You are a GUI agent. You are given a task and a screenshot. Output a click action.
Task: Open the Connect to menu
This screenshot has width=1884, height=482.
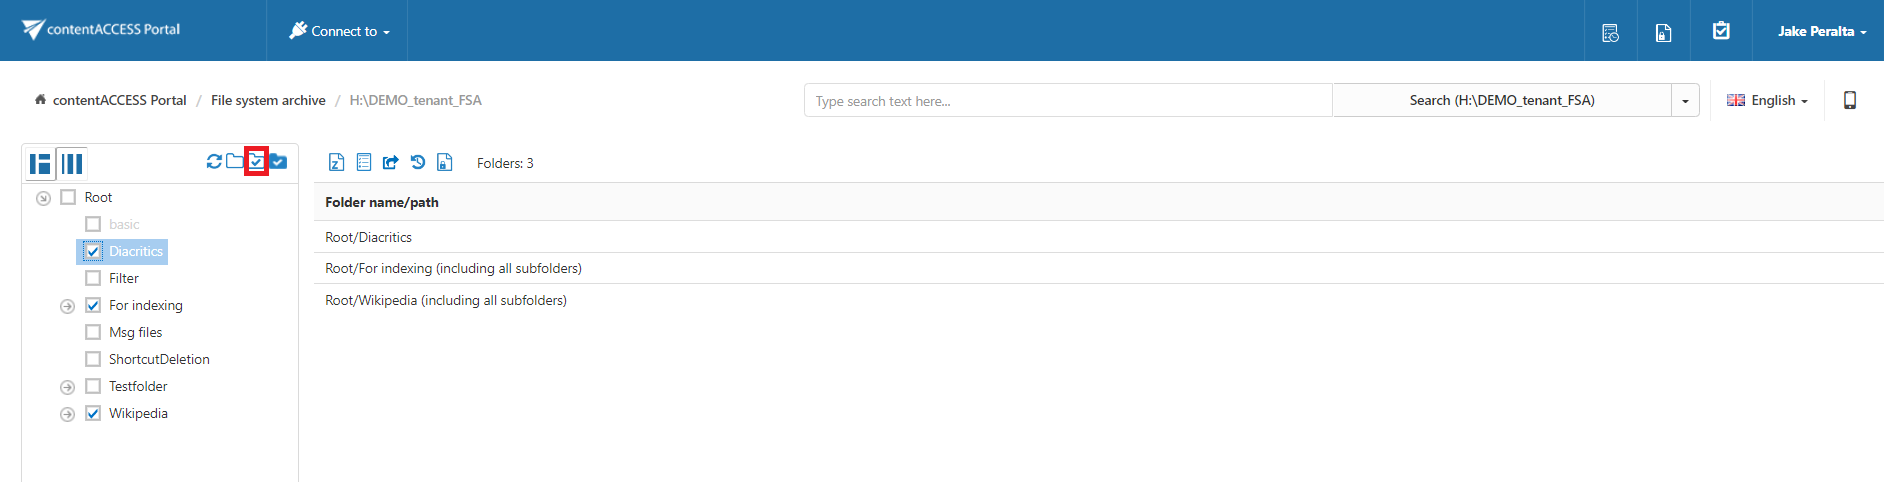340,31
